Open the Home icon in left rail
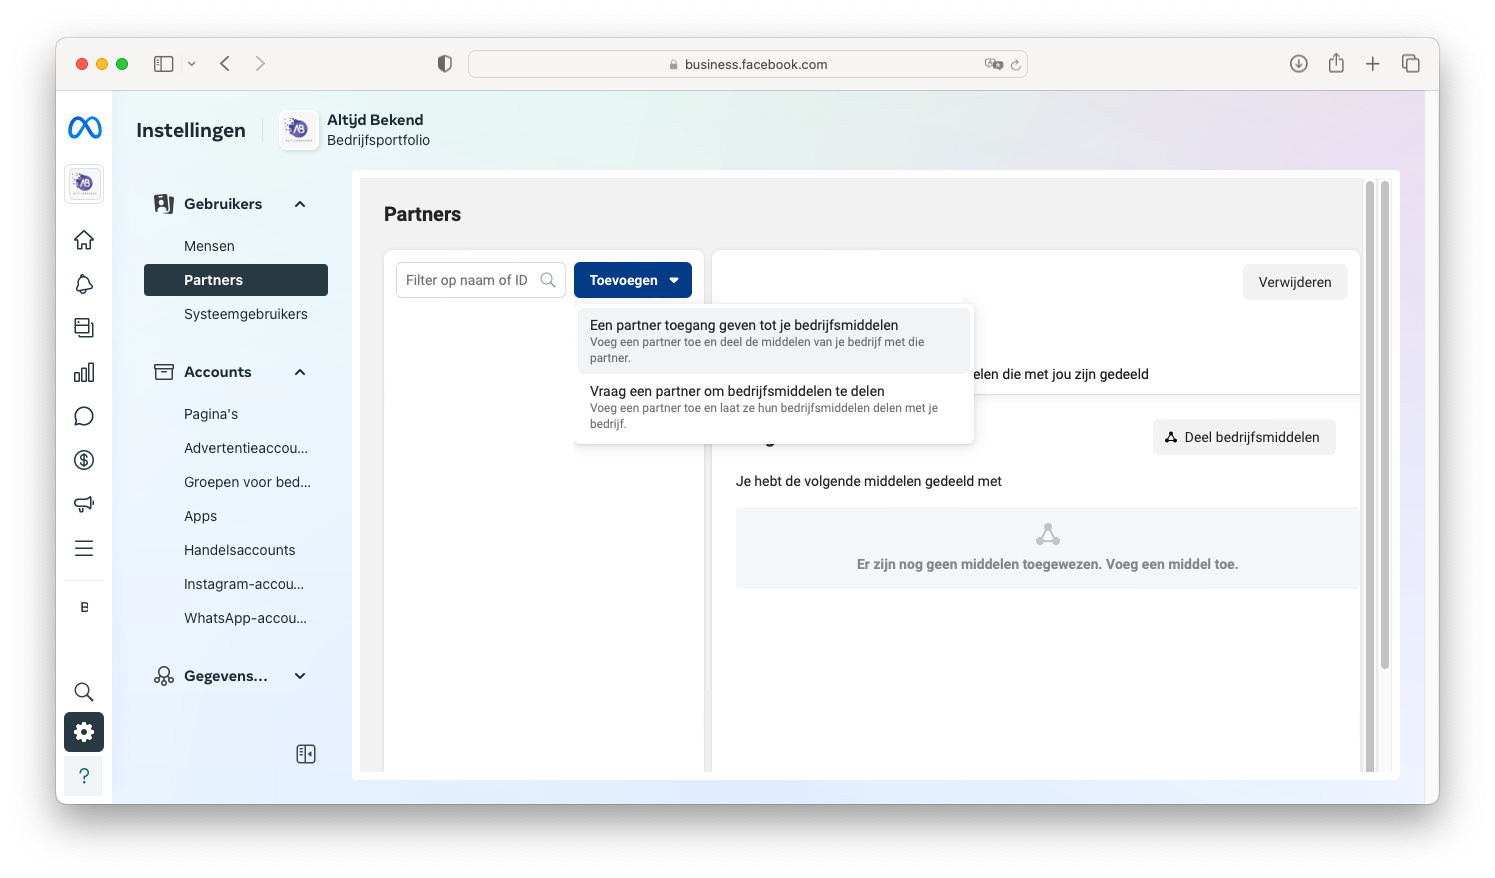1495x878 pixels. pos(84,240)
